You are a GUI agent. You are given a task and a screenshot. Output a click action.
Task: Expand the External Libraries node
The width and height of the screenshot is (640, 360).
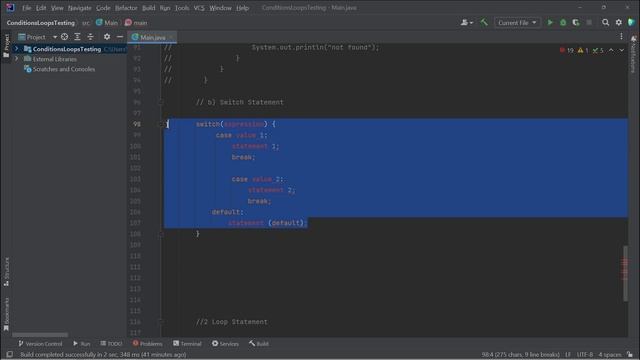point(16,59)
